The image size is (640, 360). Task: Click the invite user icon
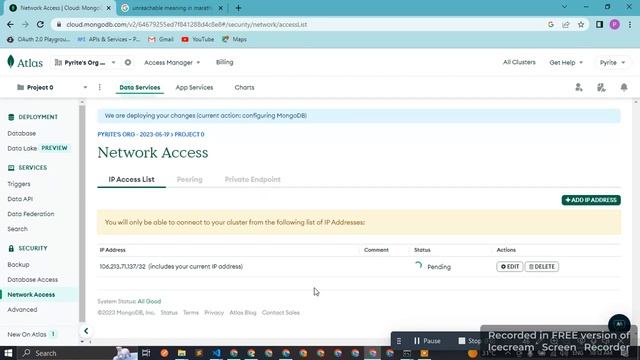point(579,87)
